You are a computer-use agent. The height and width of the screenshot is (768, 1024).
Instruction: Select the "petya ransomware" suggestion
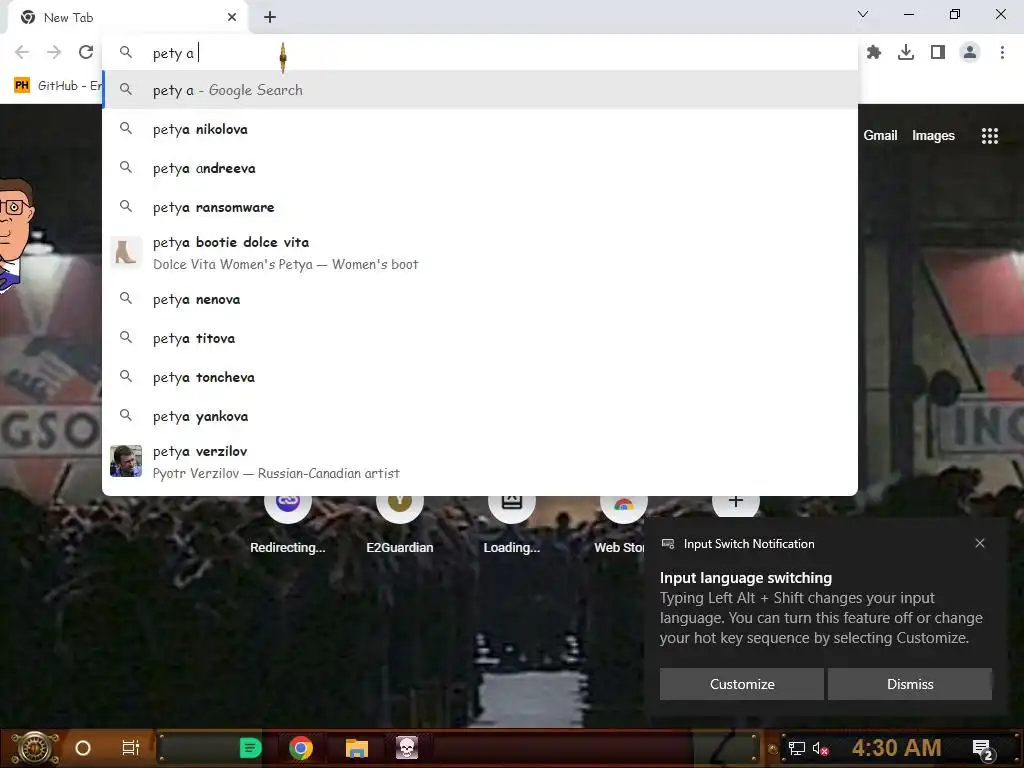[480, 207]
